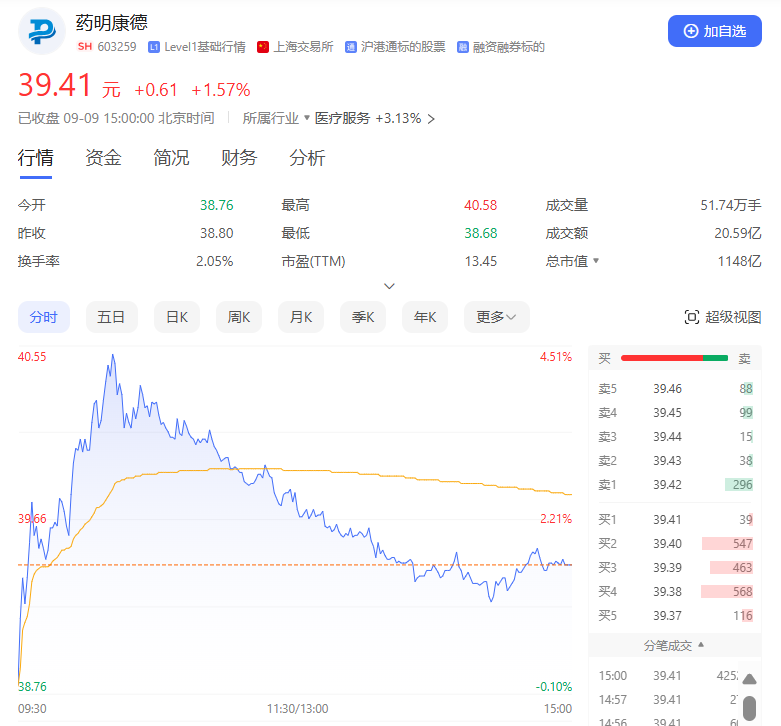Click the 买5 order row at 39.37

tap(675, 615)
